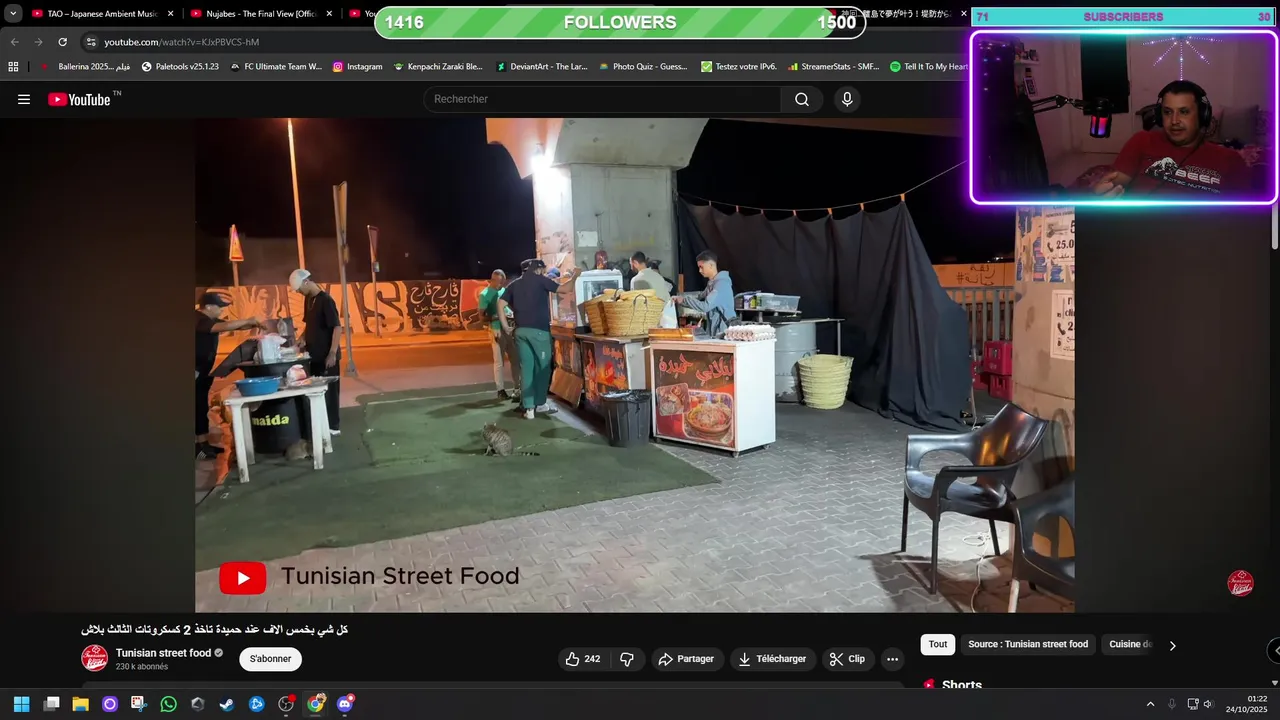The image size is (1280, 720).
Task: Open Task View on the taskbar
Action: click(51, 704)
